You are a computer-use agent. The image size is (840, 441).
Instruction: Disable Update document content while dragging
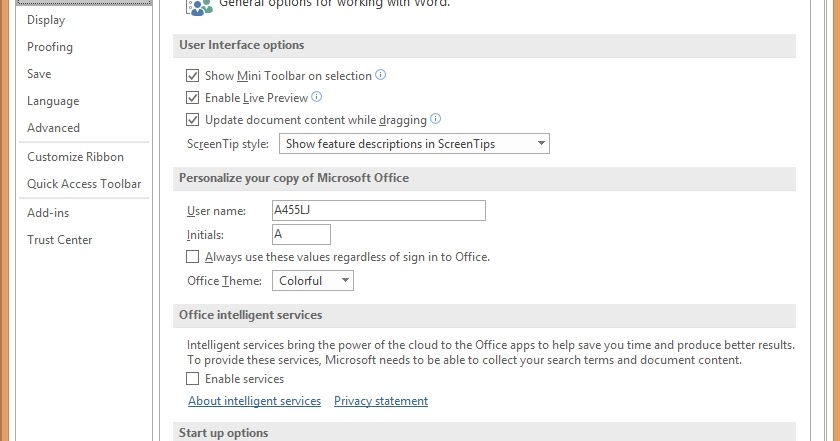[193, 120]
